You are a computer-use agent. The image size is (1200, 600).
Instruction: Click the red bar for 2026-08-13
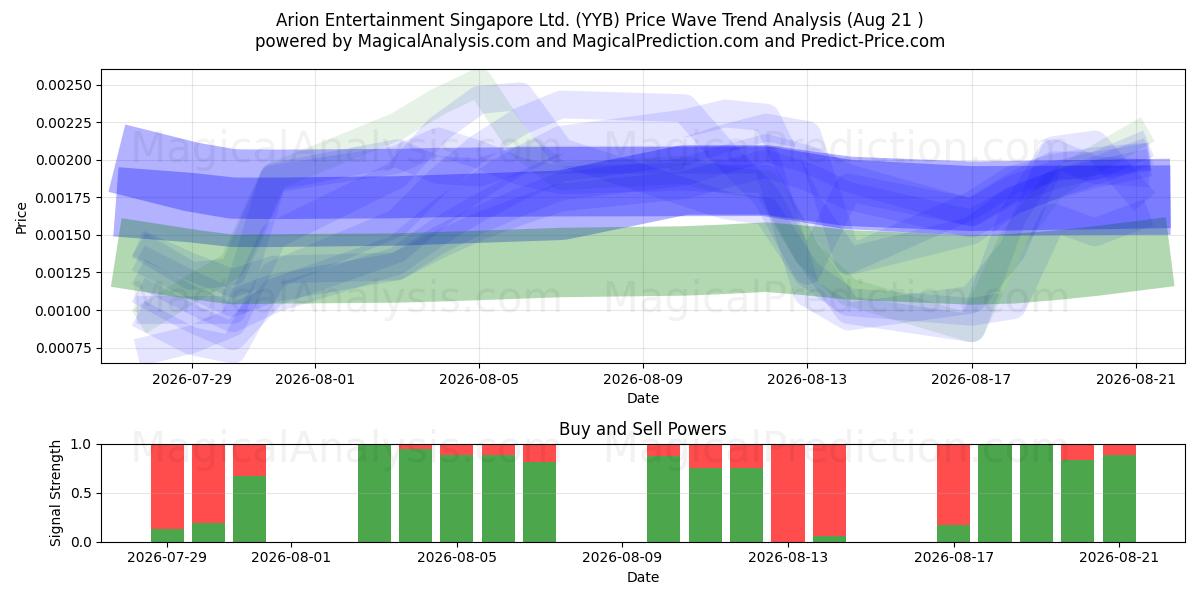pyautogui.click(x=788, y=493)
